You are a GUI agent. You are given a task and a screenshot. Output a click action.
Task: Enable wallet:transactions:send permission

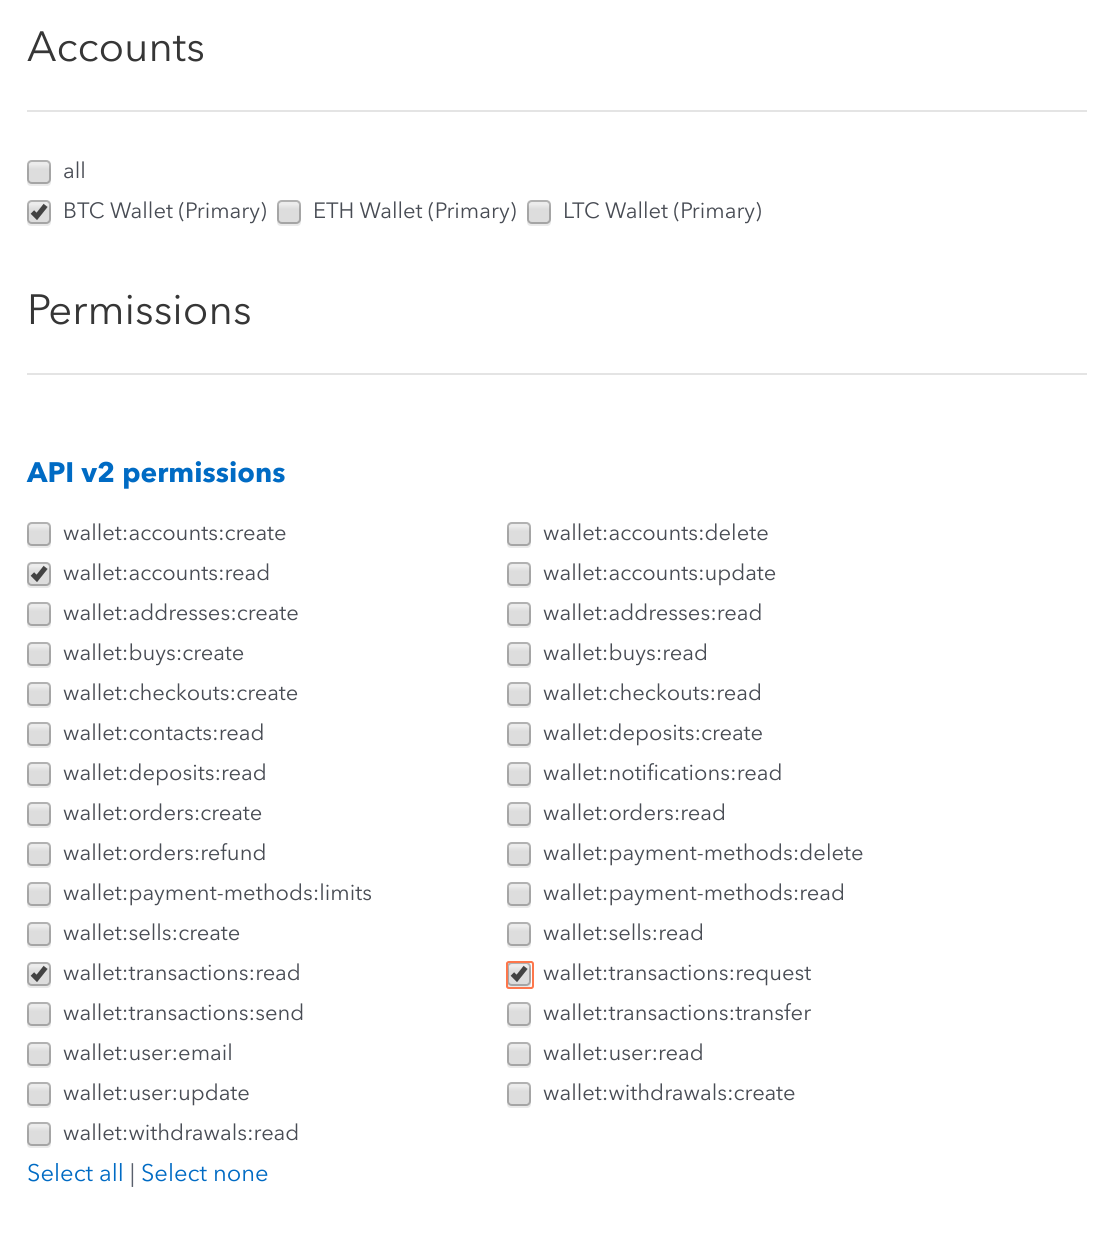(x=39, y=1014)
